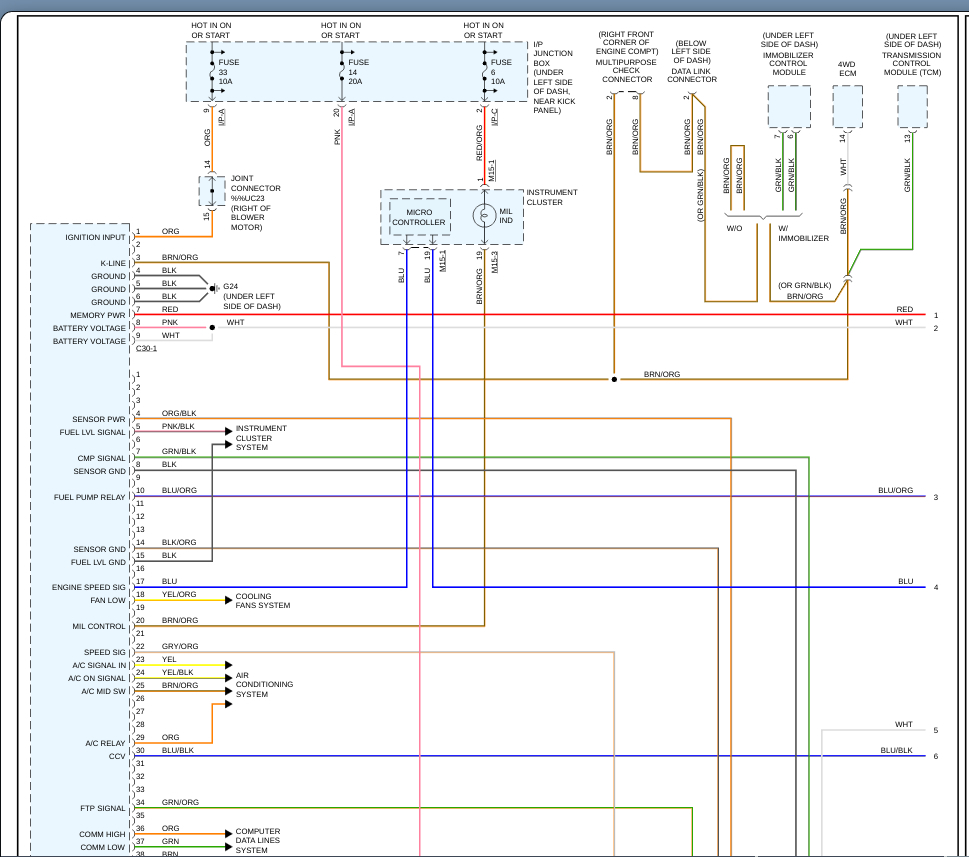969x857 pixels.
Task: Click the G24 ground splice point
Action: tap(213, 289)
